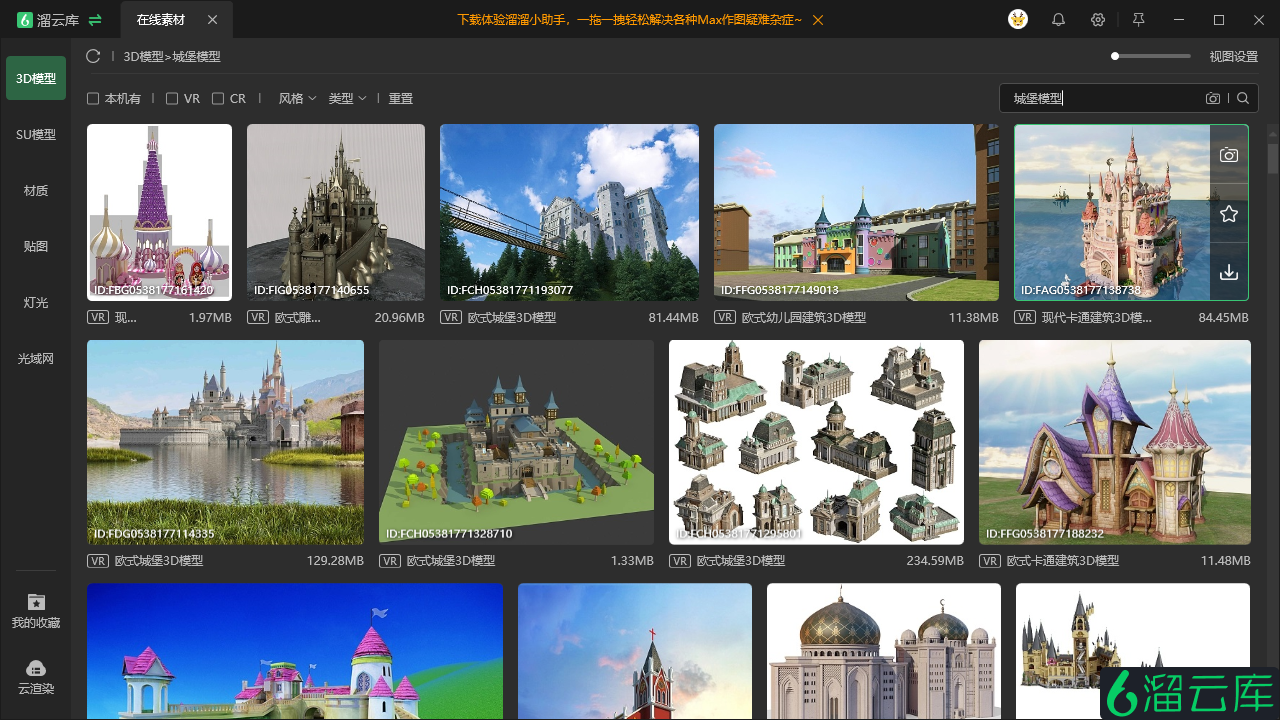The width and height of the screenshot is (1280, 720).
Task: Click the 81.44MB file size text
Action: pos(673,318)
